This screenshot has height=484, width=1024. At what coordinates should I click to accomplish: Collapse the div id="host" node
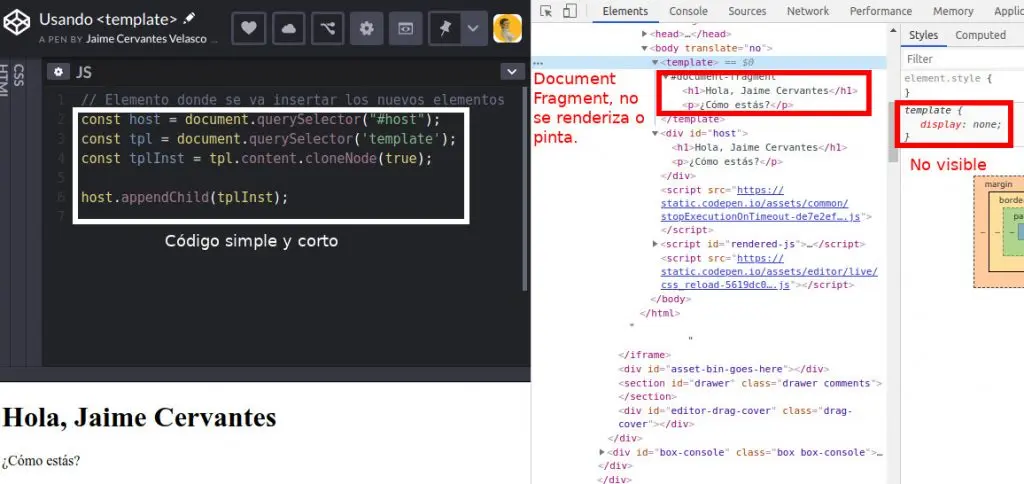point(655,133)
